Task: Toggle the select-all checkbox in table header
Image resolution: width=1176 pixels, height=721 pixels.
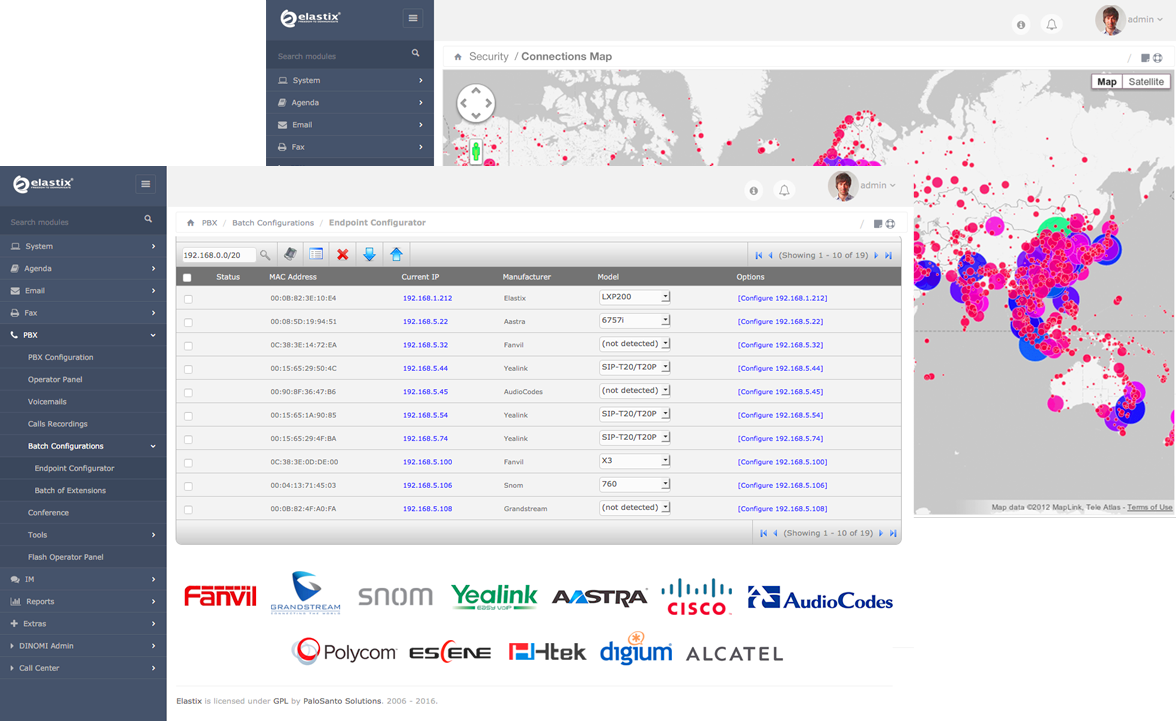Action: (187, 278)
